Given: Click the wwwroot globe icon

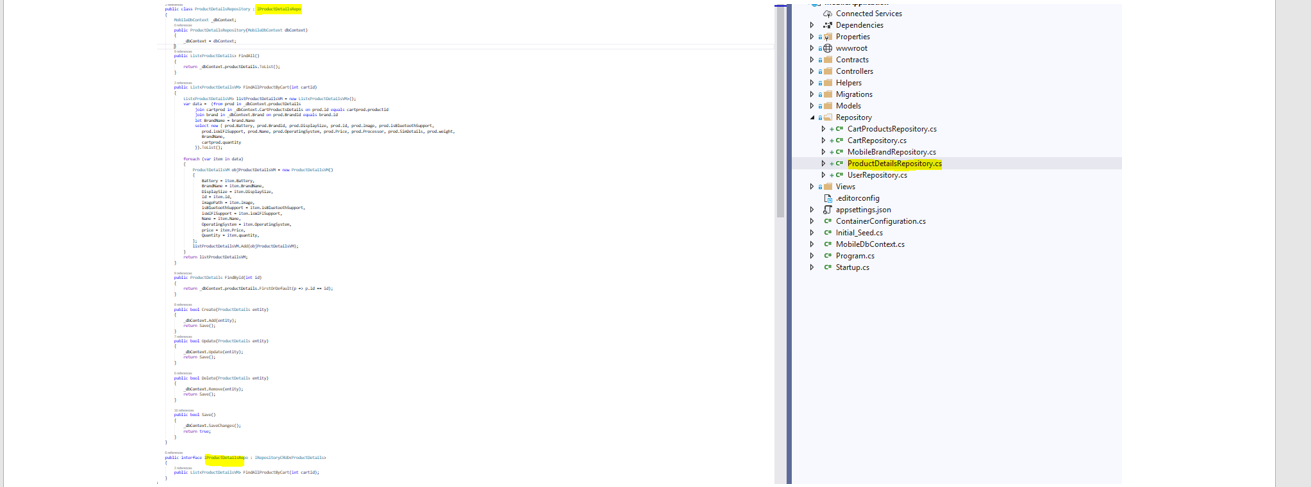Looking at the screenshot, I should [x=828, y=48].
